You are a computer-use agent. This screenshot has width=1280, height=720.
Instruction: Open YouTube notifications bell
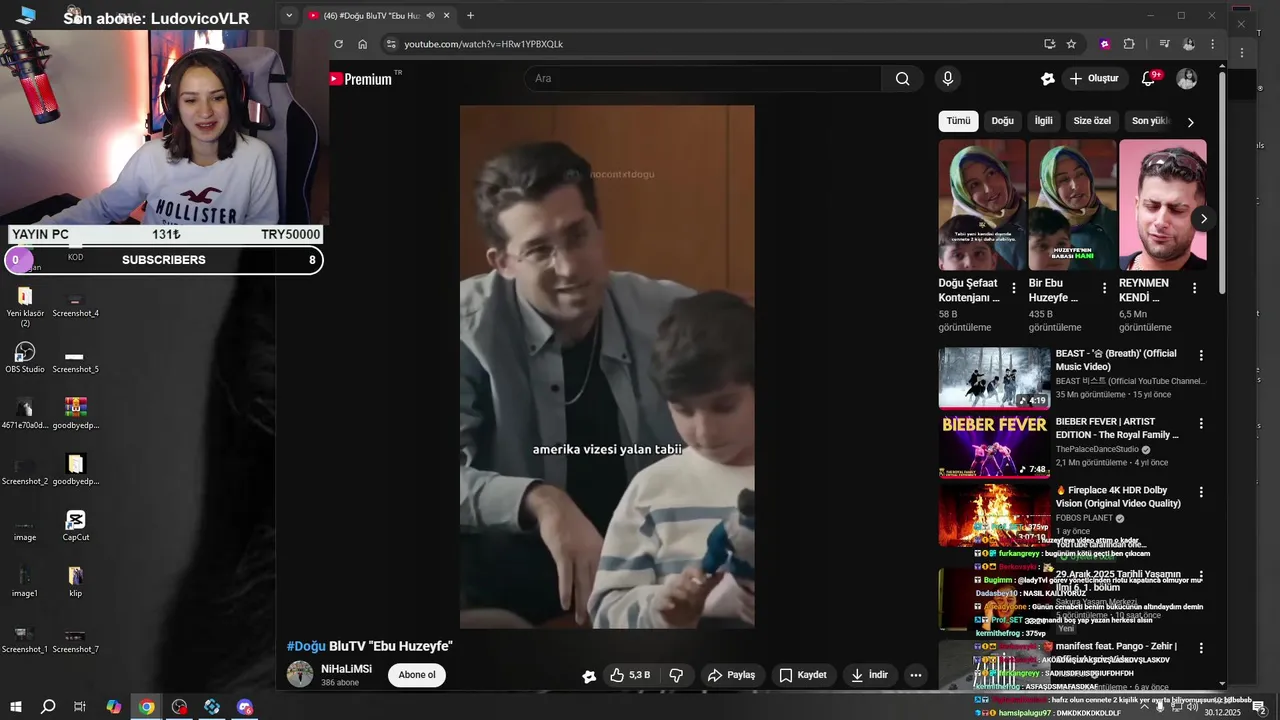1148,79
